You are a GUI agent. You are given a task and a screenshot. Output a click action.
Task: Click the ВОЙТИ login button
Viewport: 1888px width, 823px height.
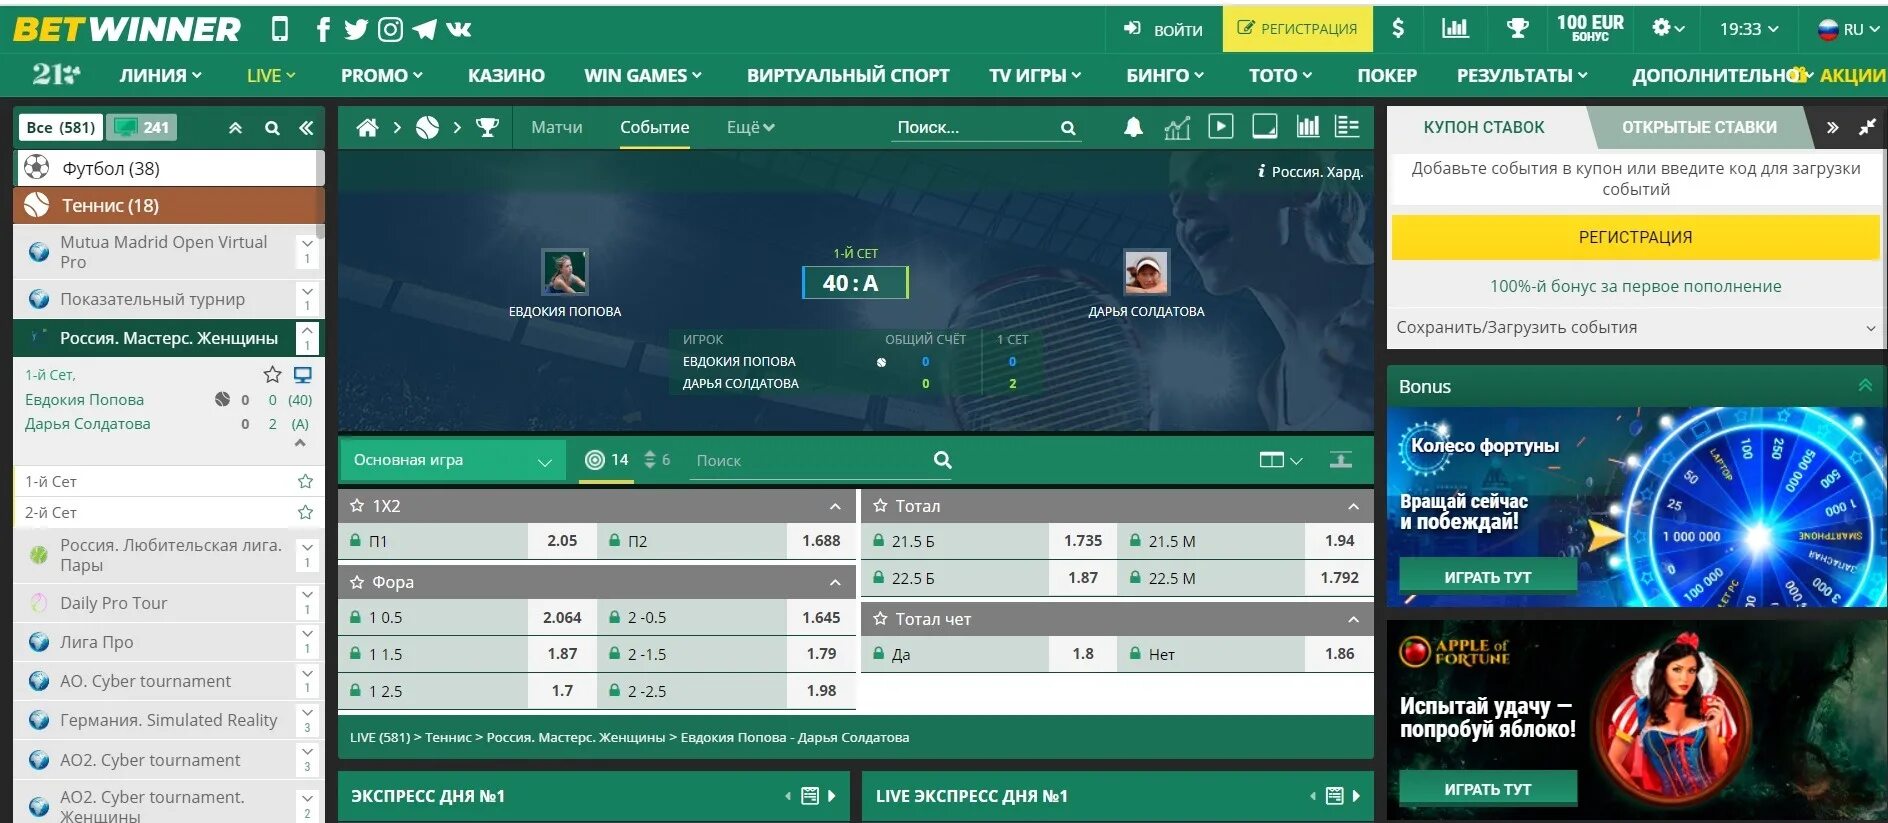(x=1163, y=29)
